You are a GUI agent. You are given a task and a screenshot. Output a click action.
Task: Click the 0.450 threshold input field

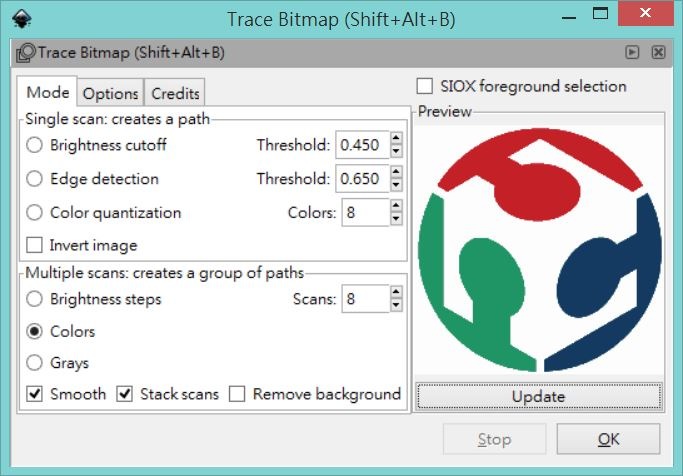[x=362, y=145]
